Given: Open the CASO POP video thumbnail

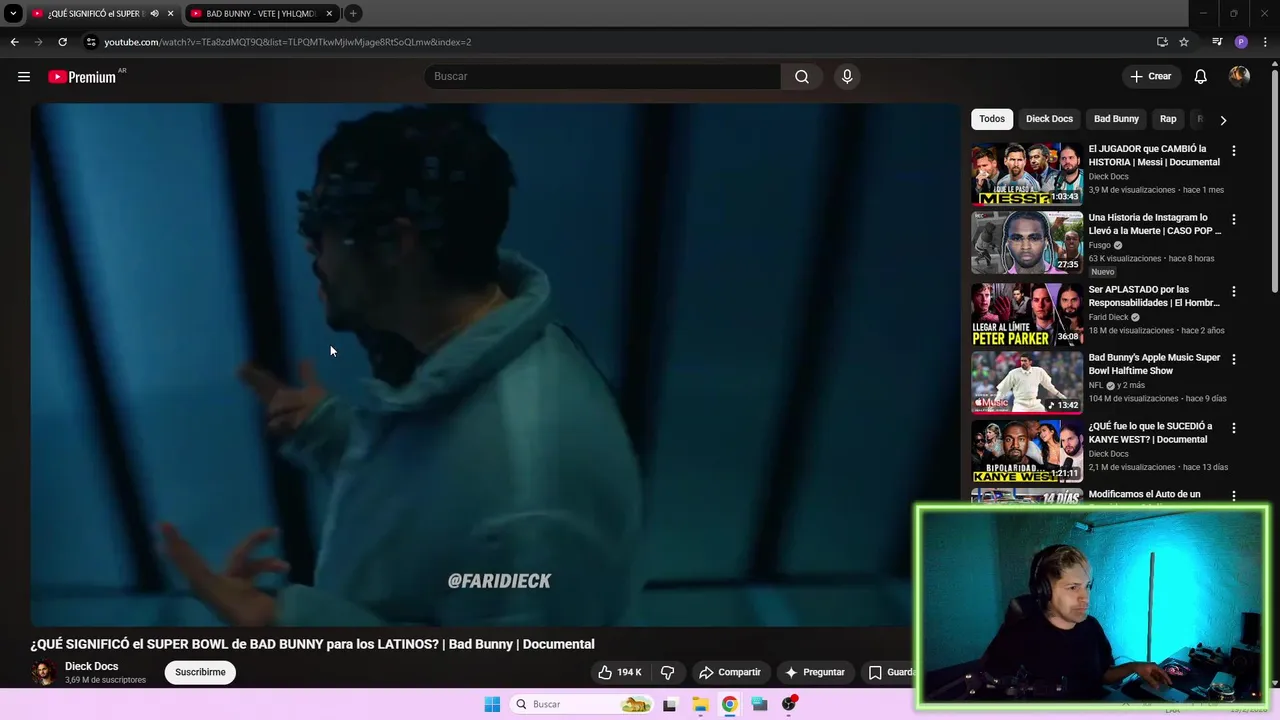Looking at the screenshot, I should coord(1027,242).
